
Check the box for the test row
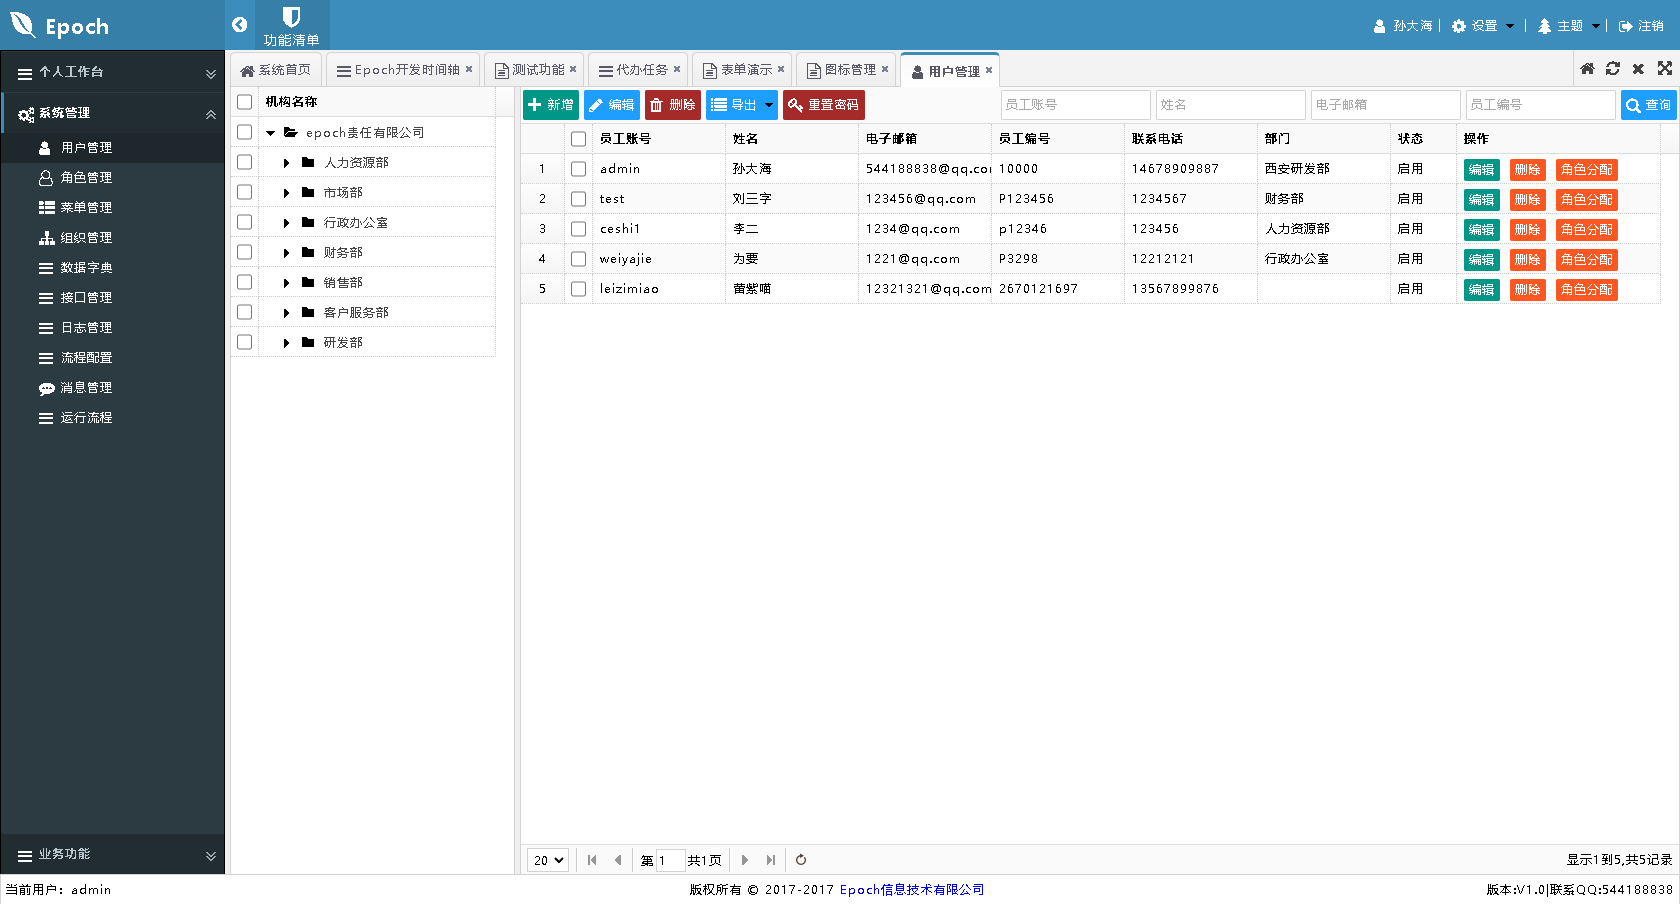click(578, 199)
